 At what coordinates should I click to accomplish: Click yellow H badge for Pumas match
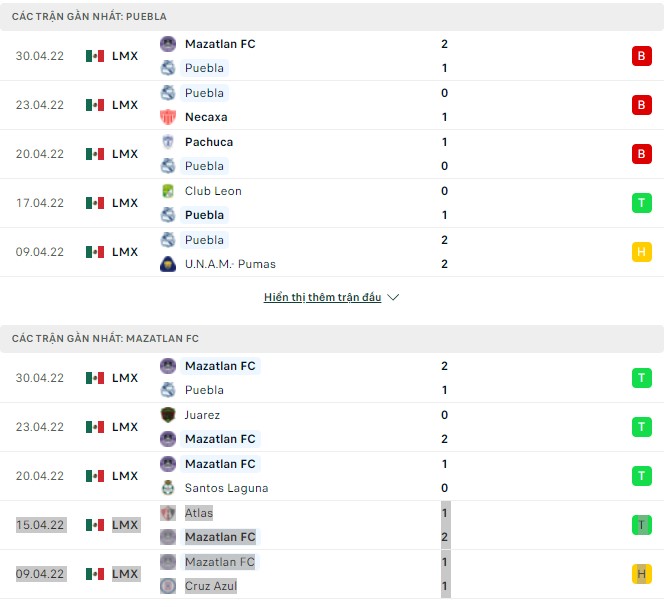point(640,252)
